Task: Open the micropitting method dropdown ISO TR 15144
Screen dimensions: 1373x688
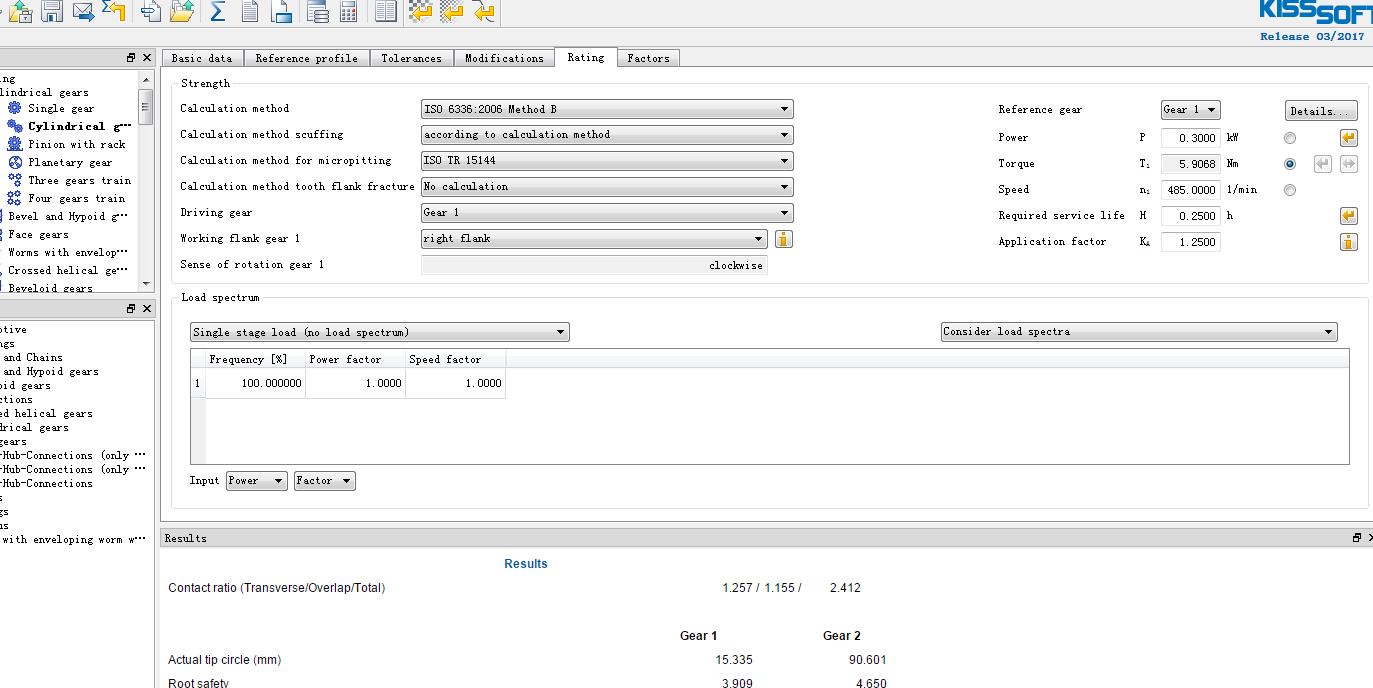Action: (x=607, y=161)
